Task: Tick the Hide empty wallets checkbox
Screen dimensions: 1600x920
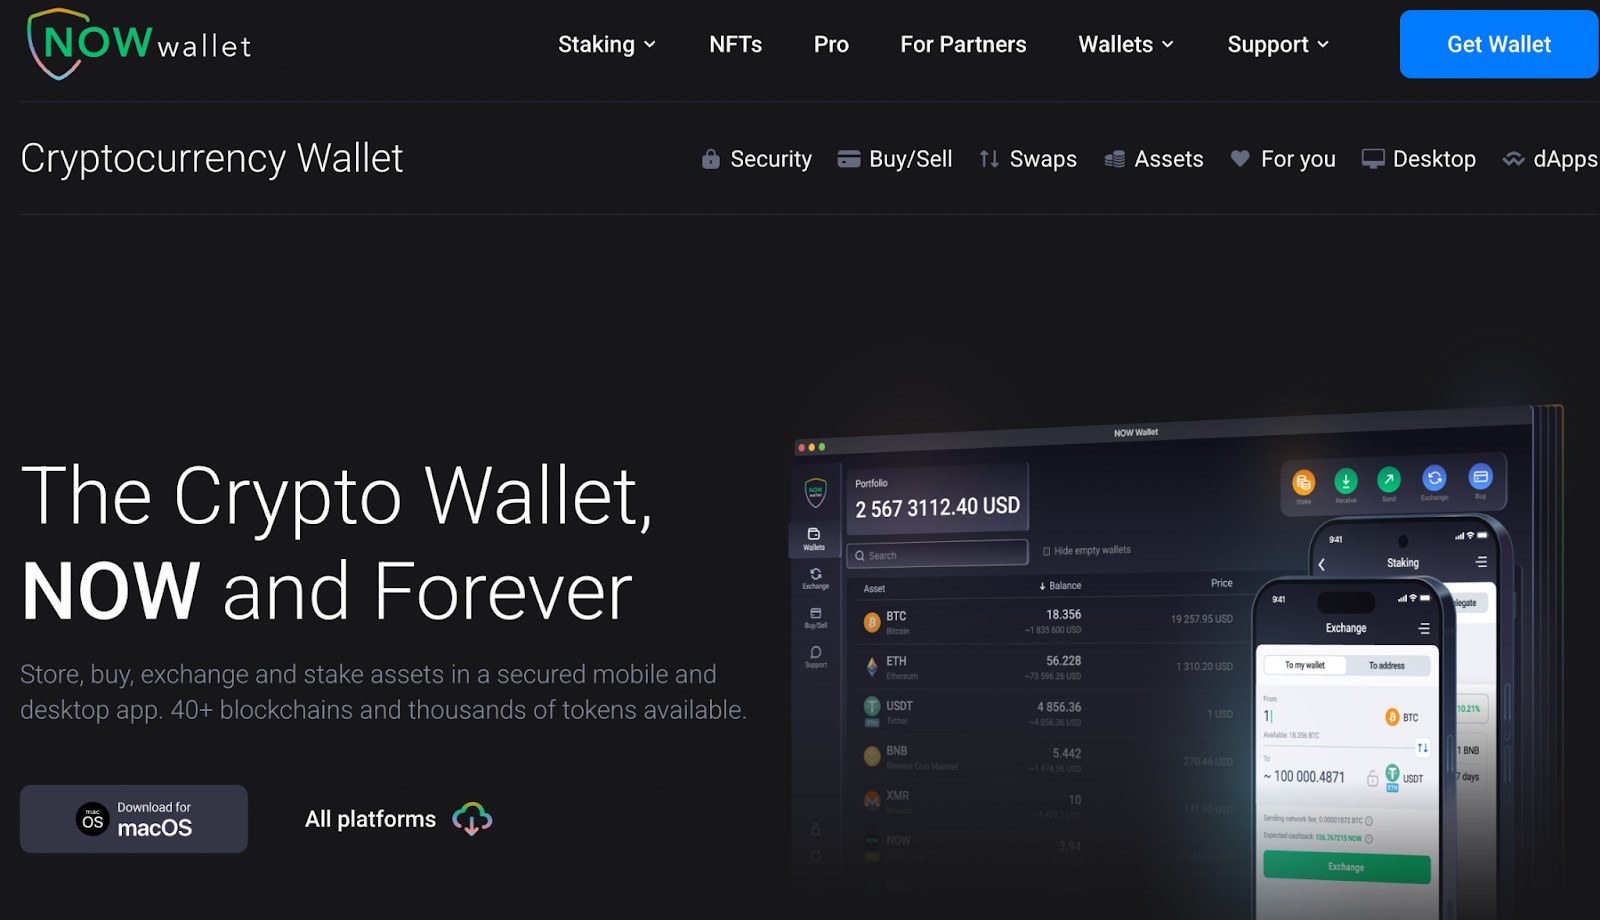Action: (1046, 551)
